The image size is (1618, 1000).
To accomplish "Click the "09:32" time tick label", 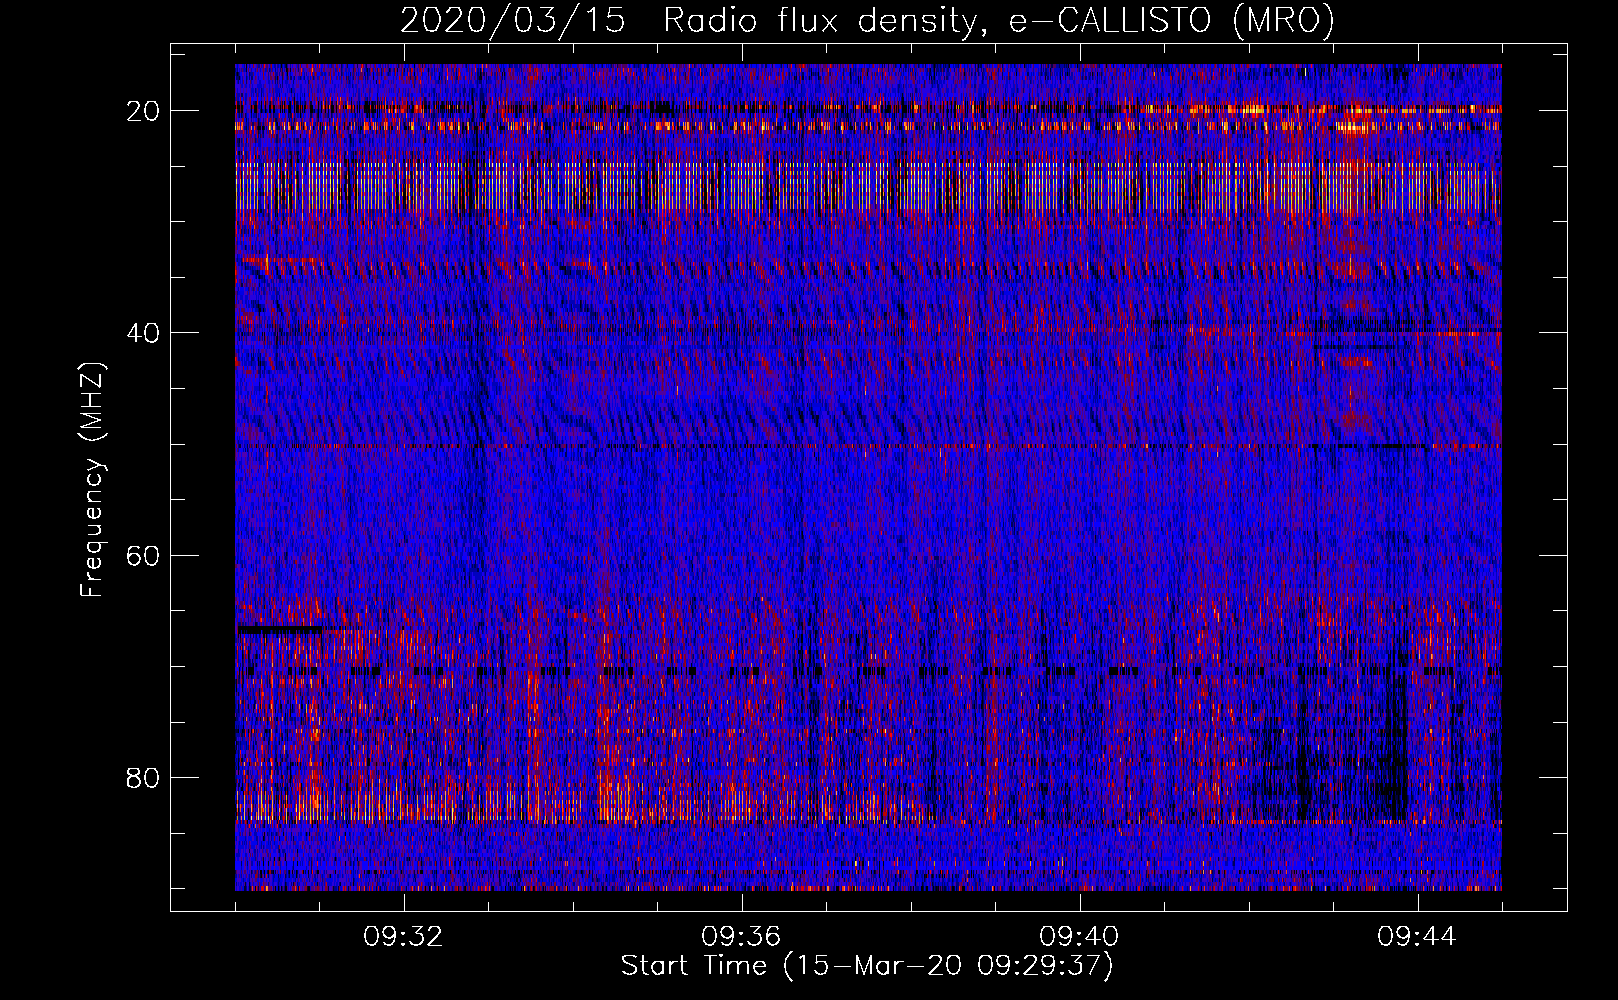I will coord(403,937).
